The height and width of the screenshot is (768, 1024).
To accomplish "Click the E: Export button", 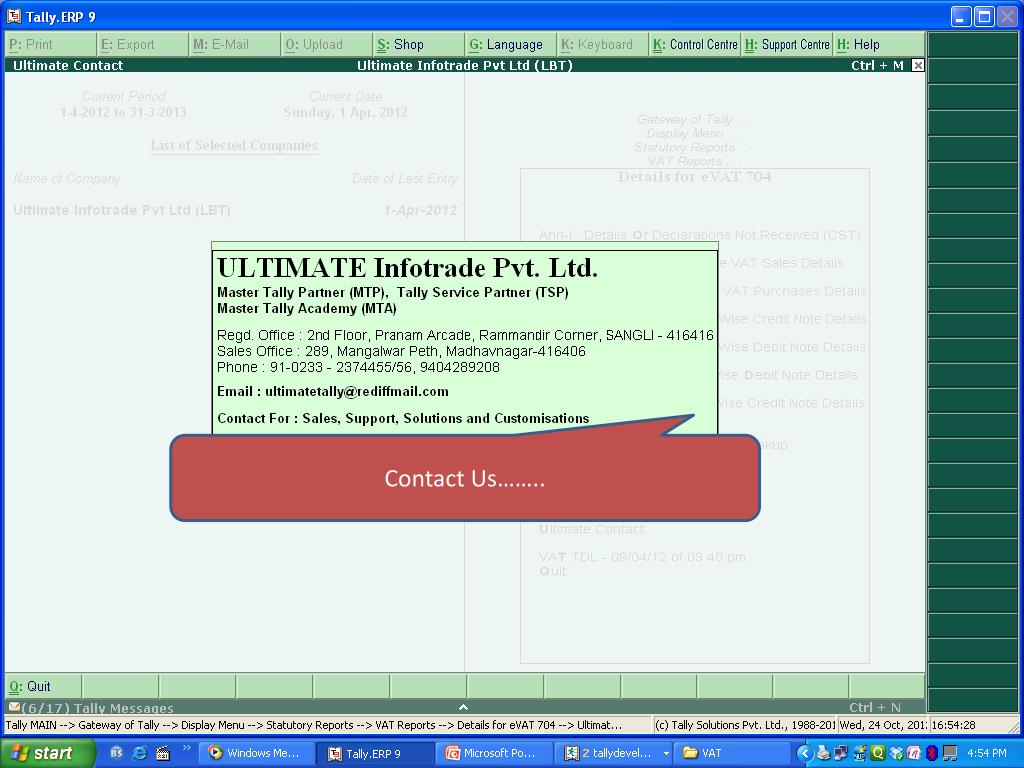I will point(143,44).
